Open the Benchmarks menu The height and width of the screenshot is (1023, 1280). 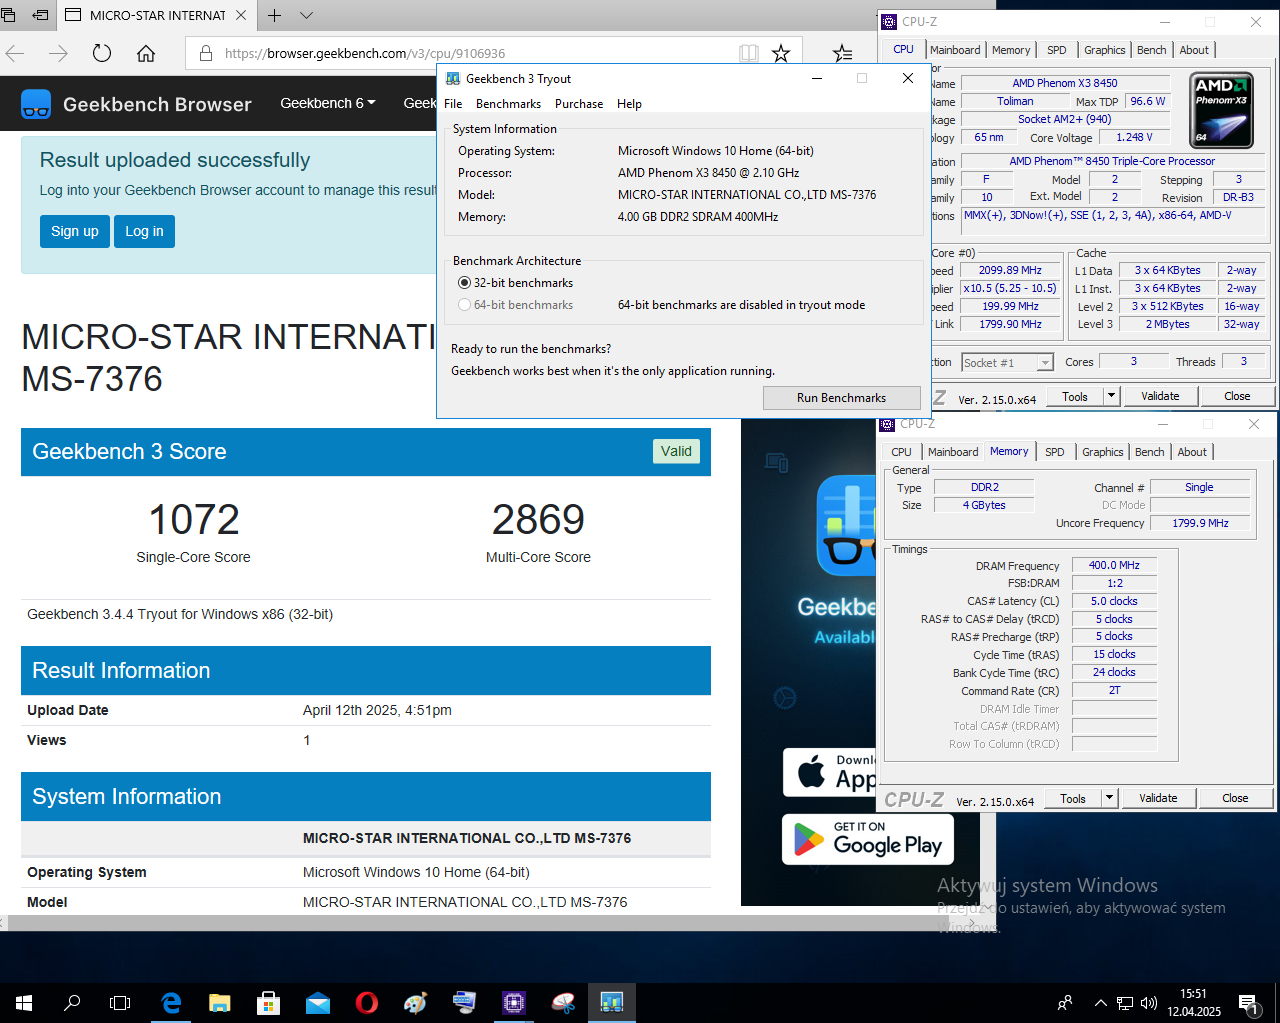point(508,104)
